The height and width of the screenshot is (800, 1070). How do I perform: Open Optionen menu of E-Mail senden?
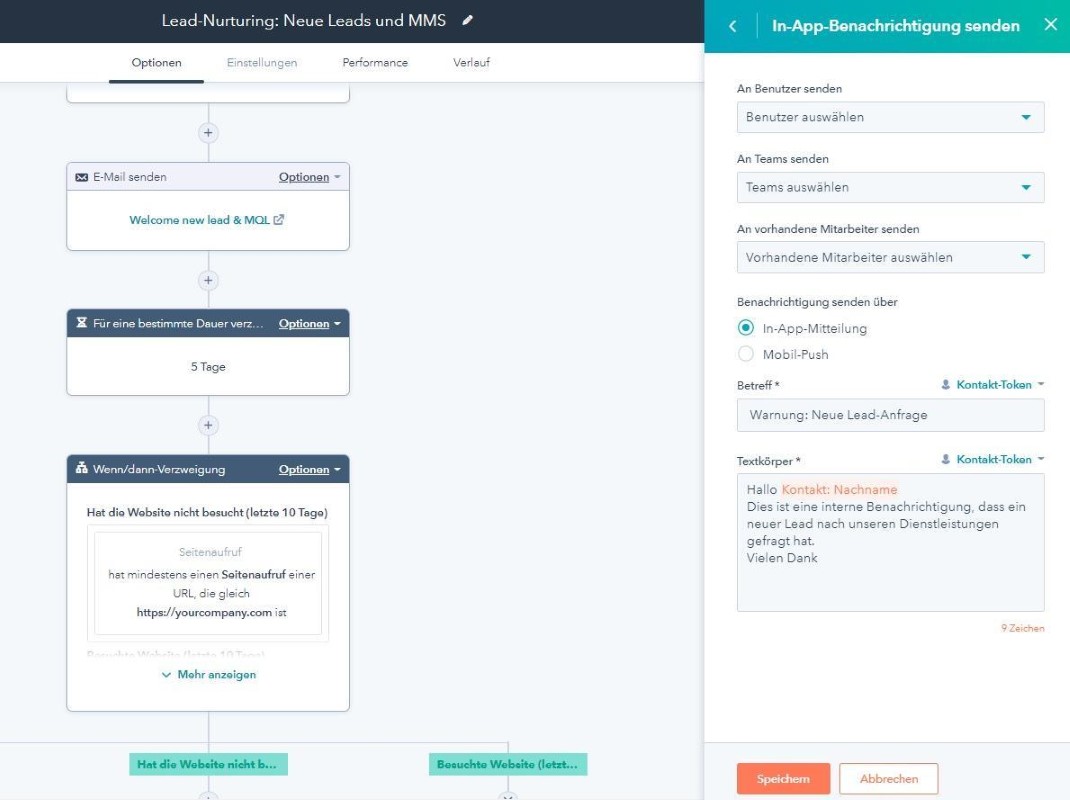(x=309, y=177)
